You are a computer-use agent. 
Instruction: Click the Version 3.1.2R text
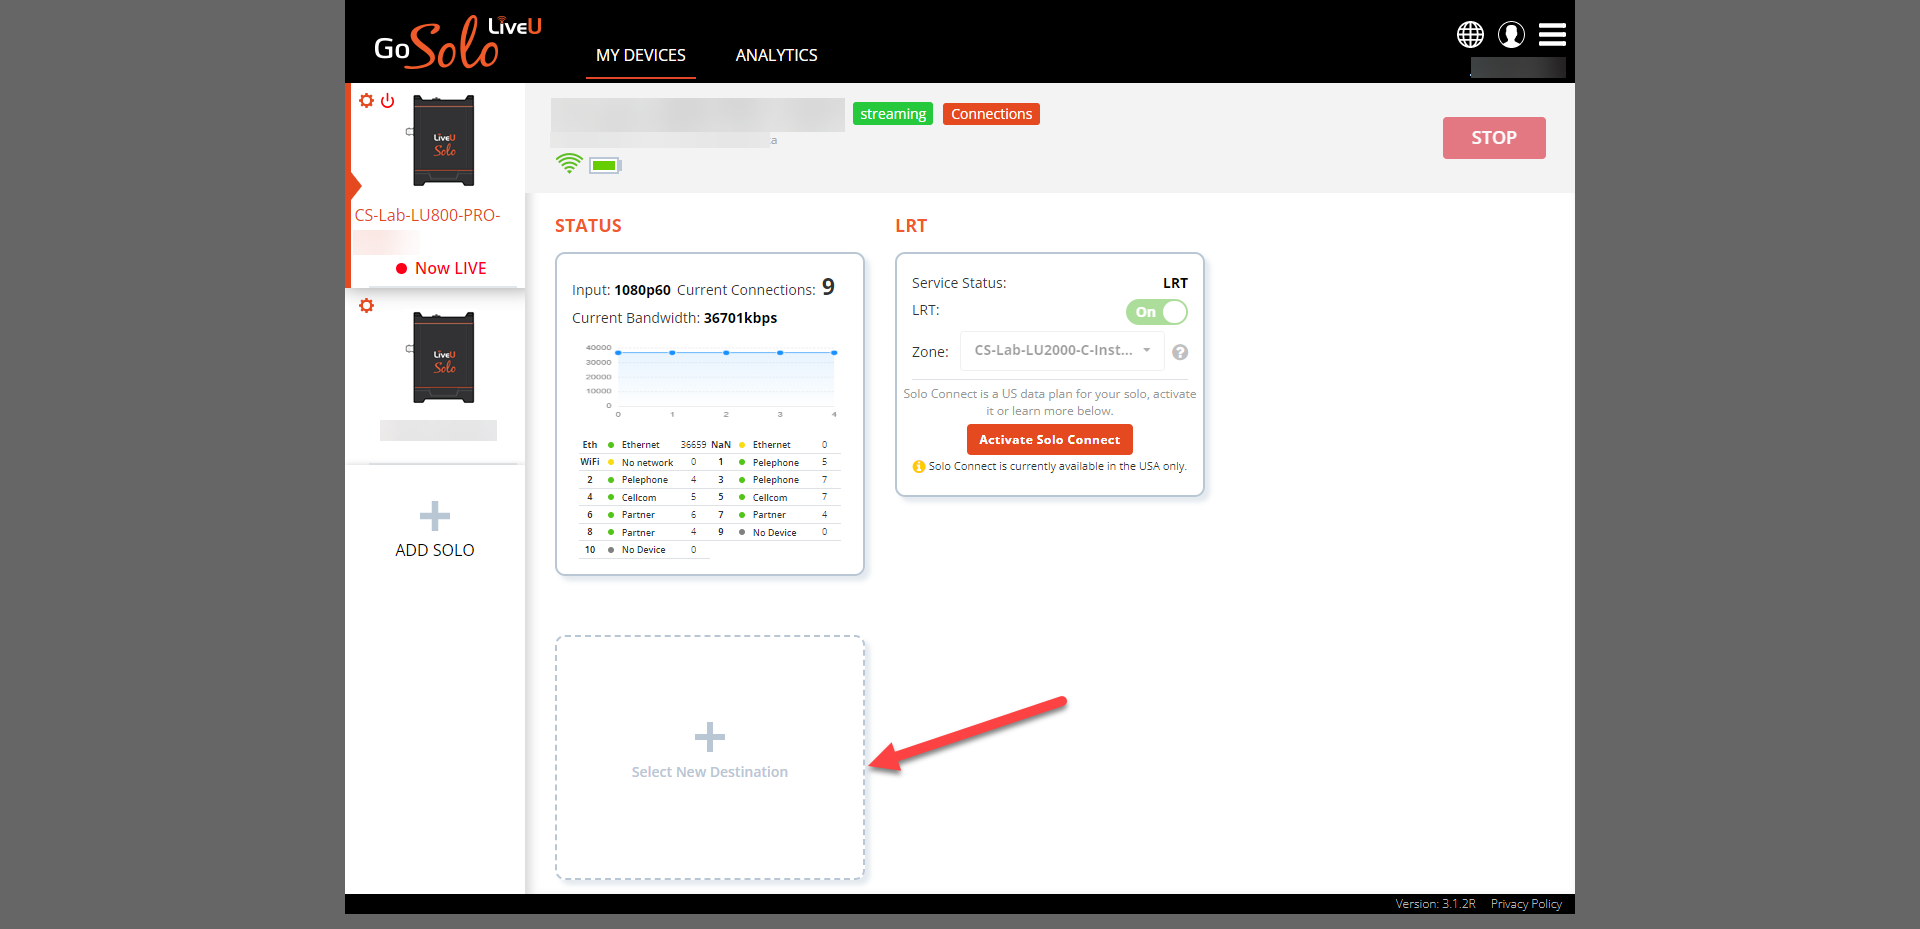[x=1436, y=904]
